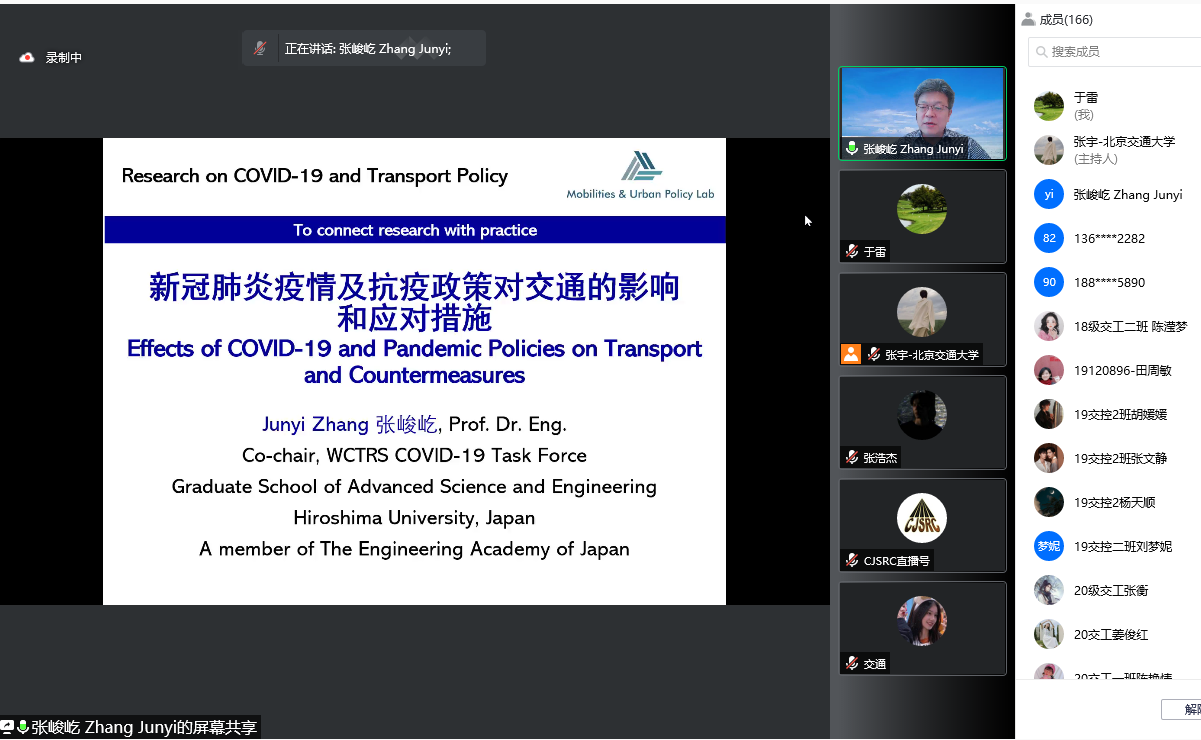Click the blue 'yi' avatar for Zhang Junyi

click(x=1048, y=194)
